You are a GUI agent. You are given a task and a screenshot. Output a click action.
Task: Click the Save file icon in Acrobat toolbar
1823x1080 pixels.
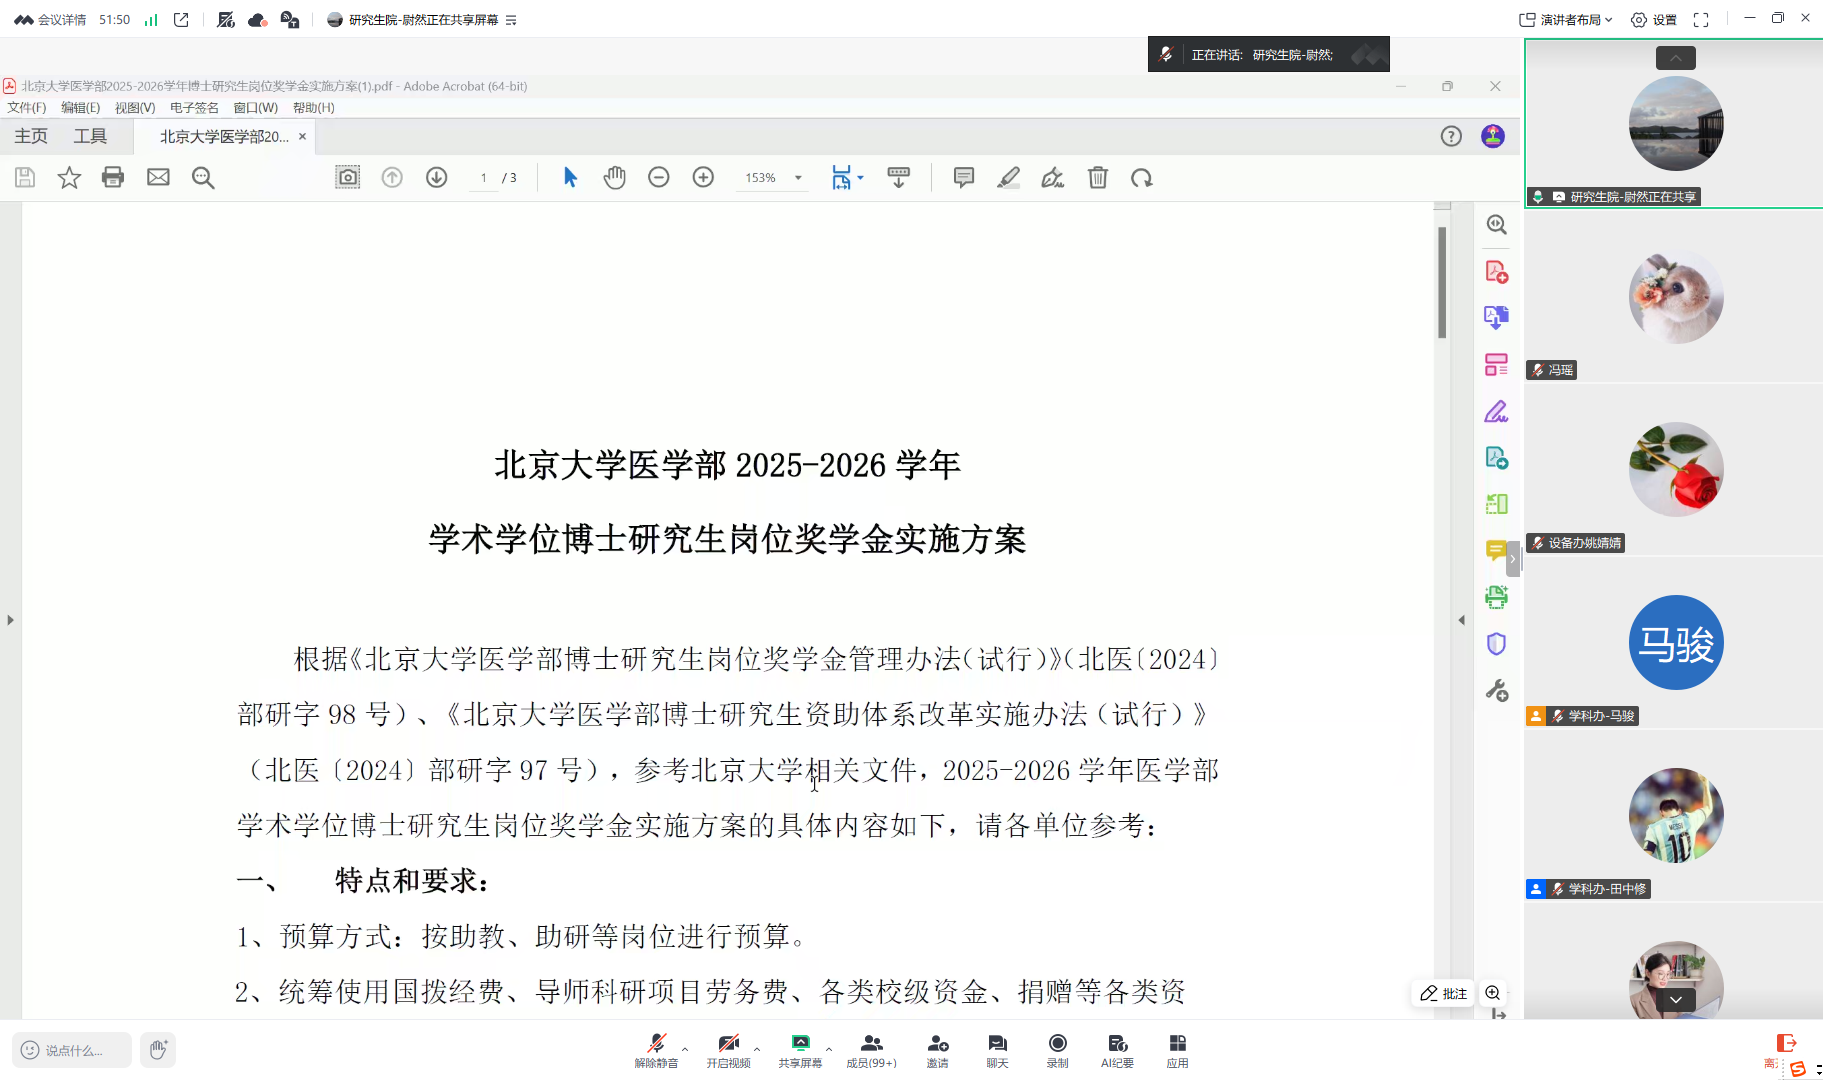[25, 178]
